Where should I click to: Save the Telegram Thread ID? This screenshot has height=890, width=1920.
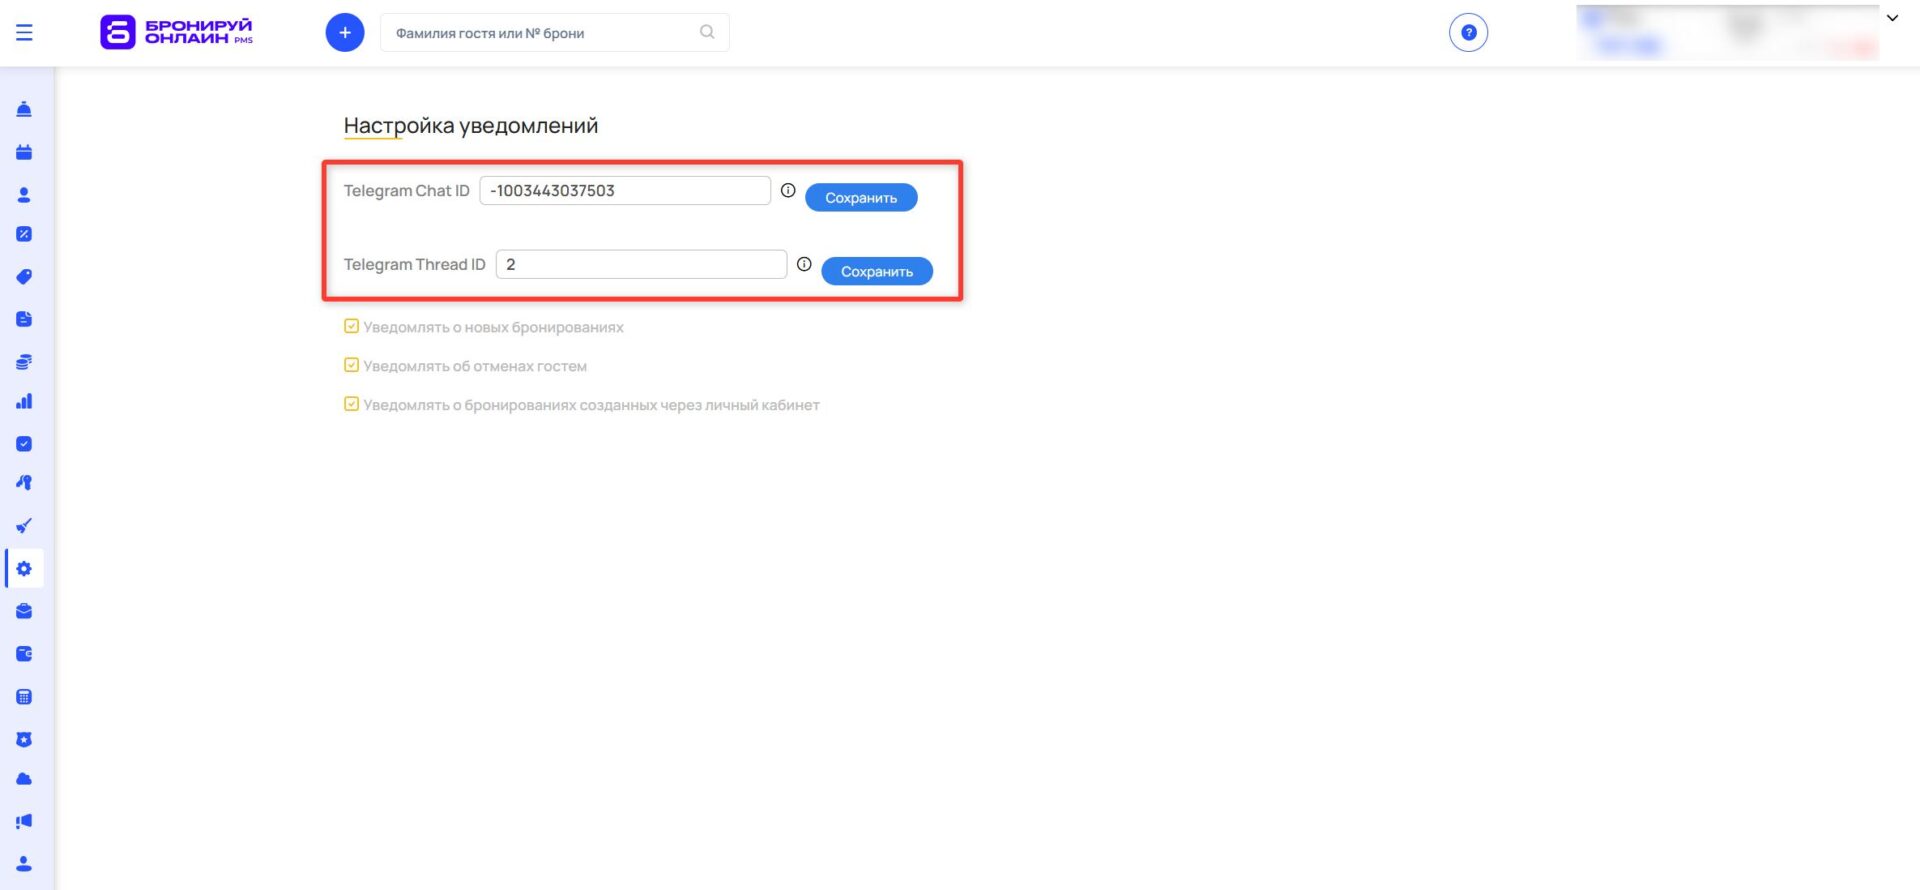876,271
